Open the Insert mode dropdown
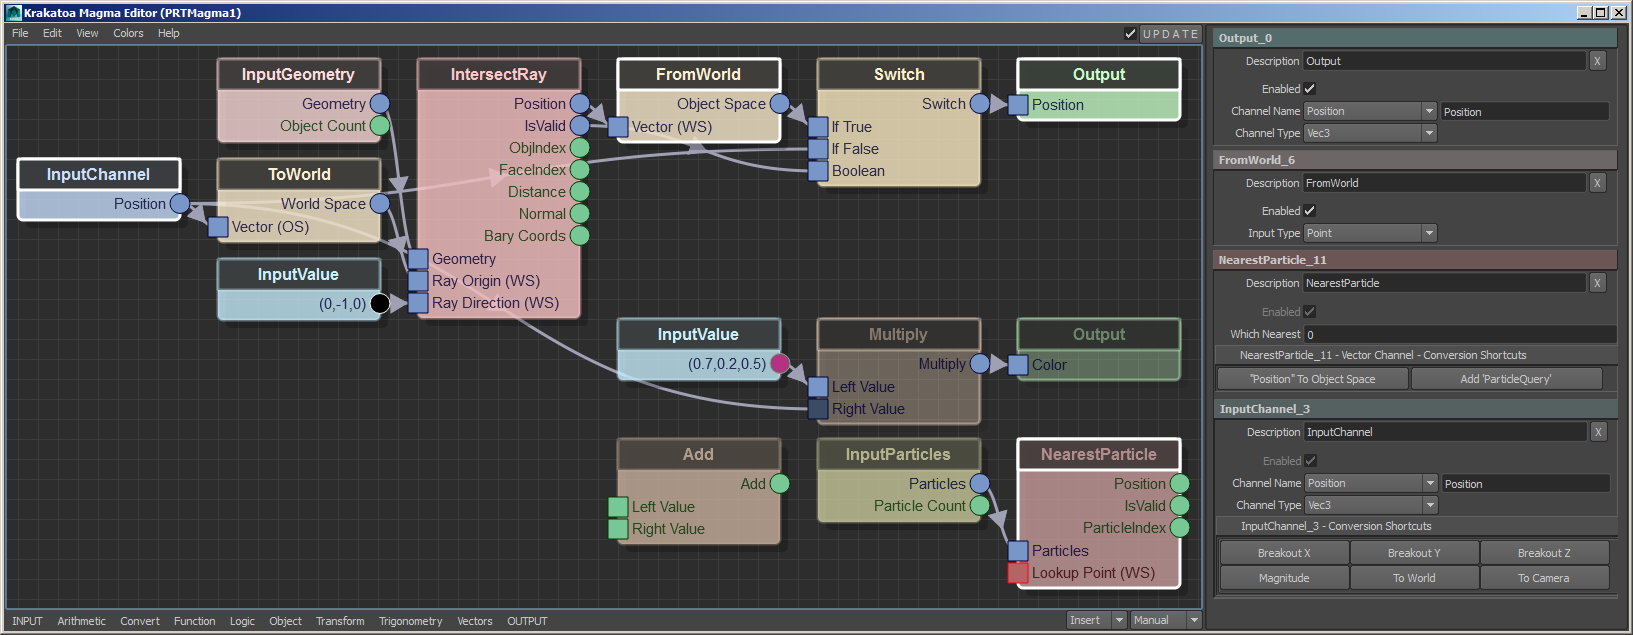 click(x=1097, y=620)
